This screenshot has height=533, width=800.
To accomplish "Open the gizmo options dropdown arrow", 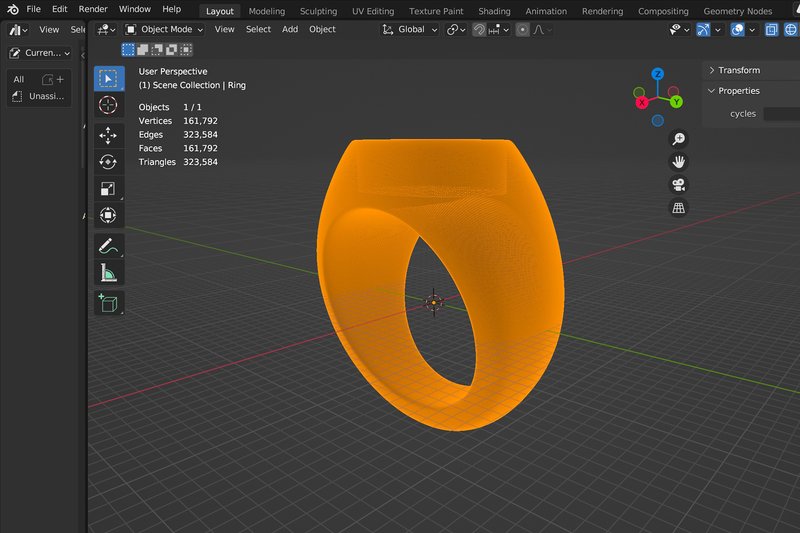I will click(x=718, y=30).
